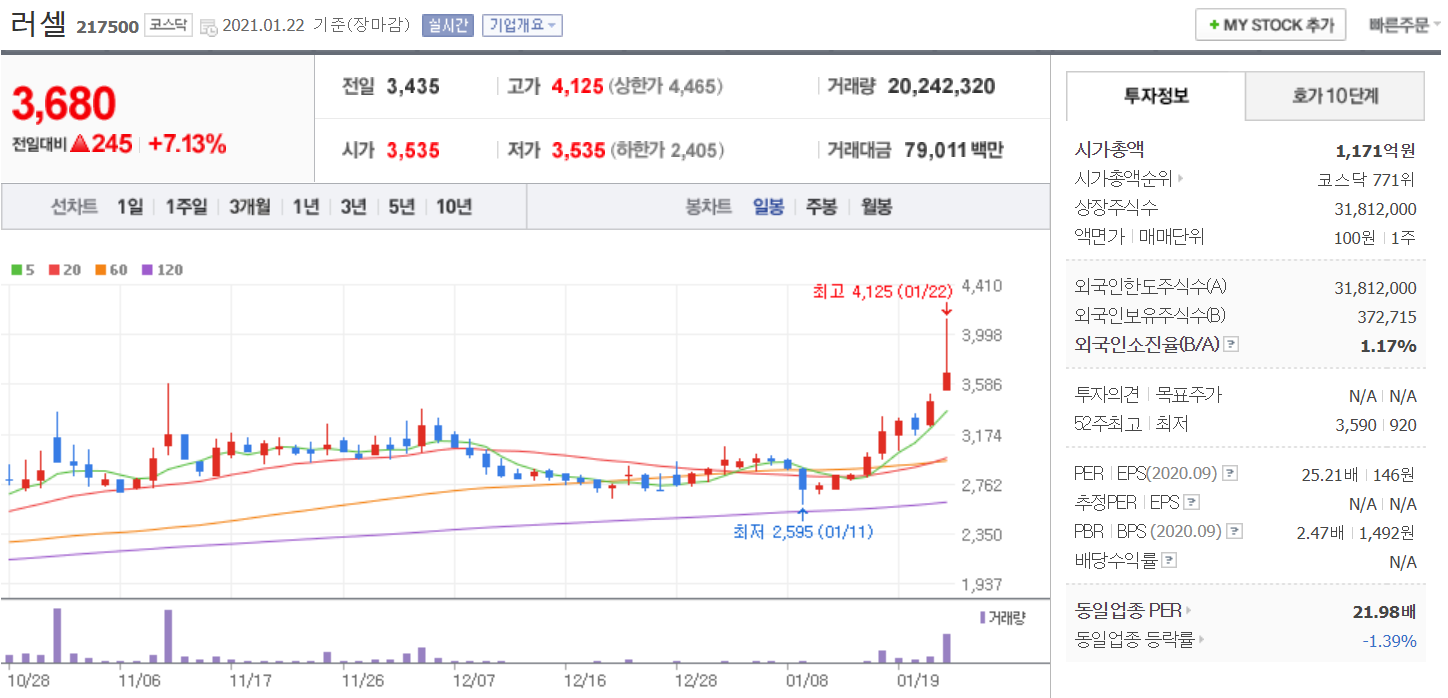Switch chart to 주봉 weekly candles
1448x698 pixels.
821,207
